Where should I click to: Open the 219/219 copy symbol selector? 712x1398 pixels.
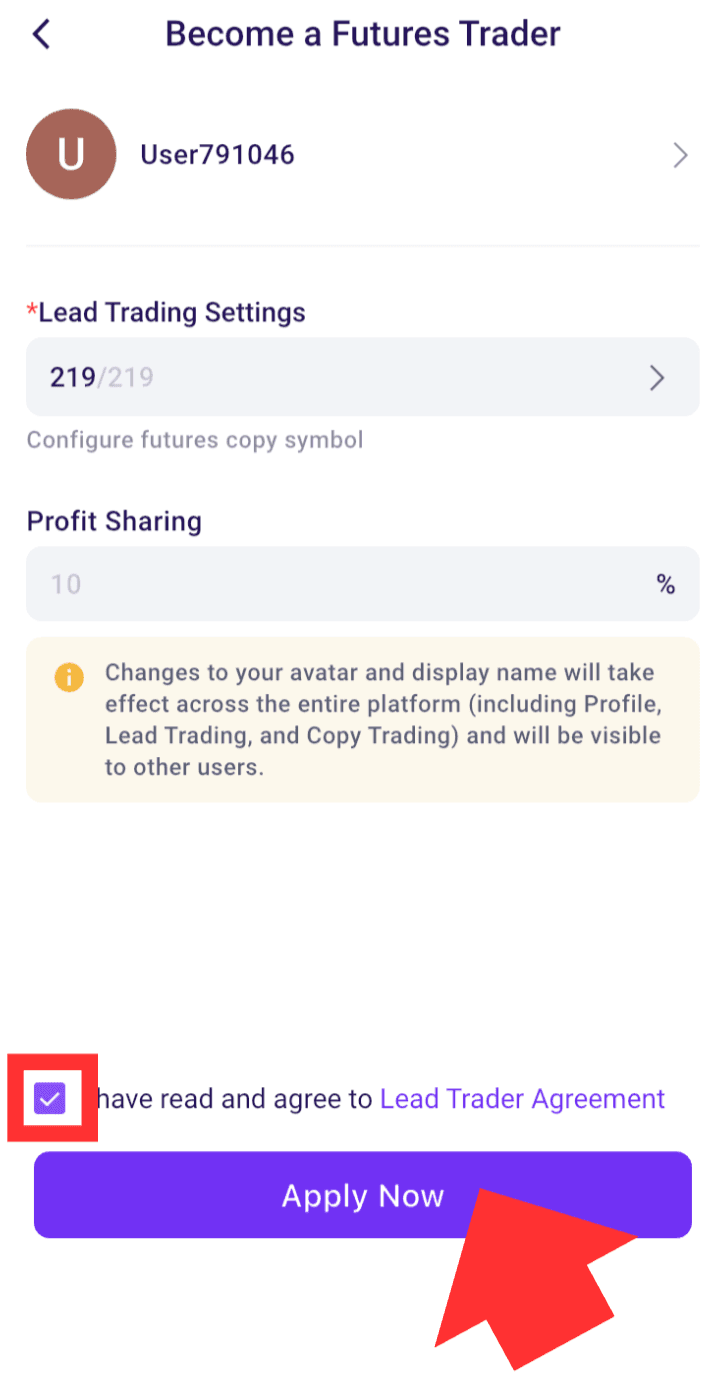[x=362, y=377]
